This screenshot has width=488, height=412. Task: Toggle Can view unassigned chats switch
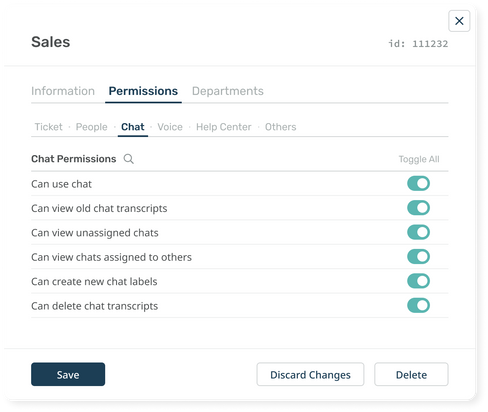pos(418,232)
